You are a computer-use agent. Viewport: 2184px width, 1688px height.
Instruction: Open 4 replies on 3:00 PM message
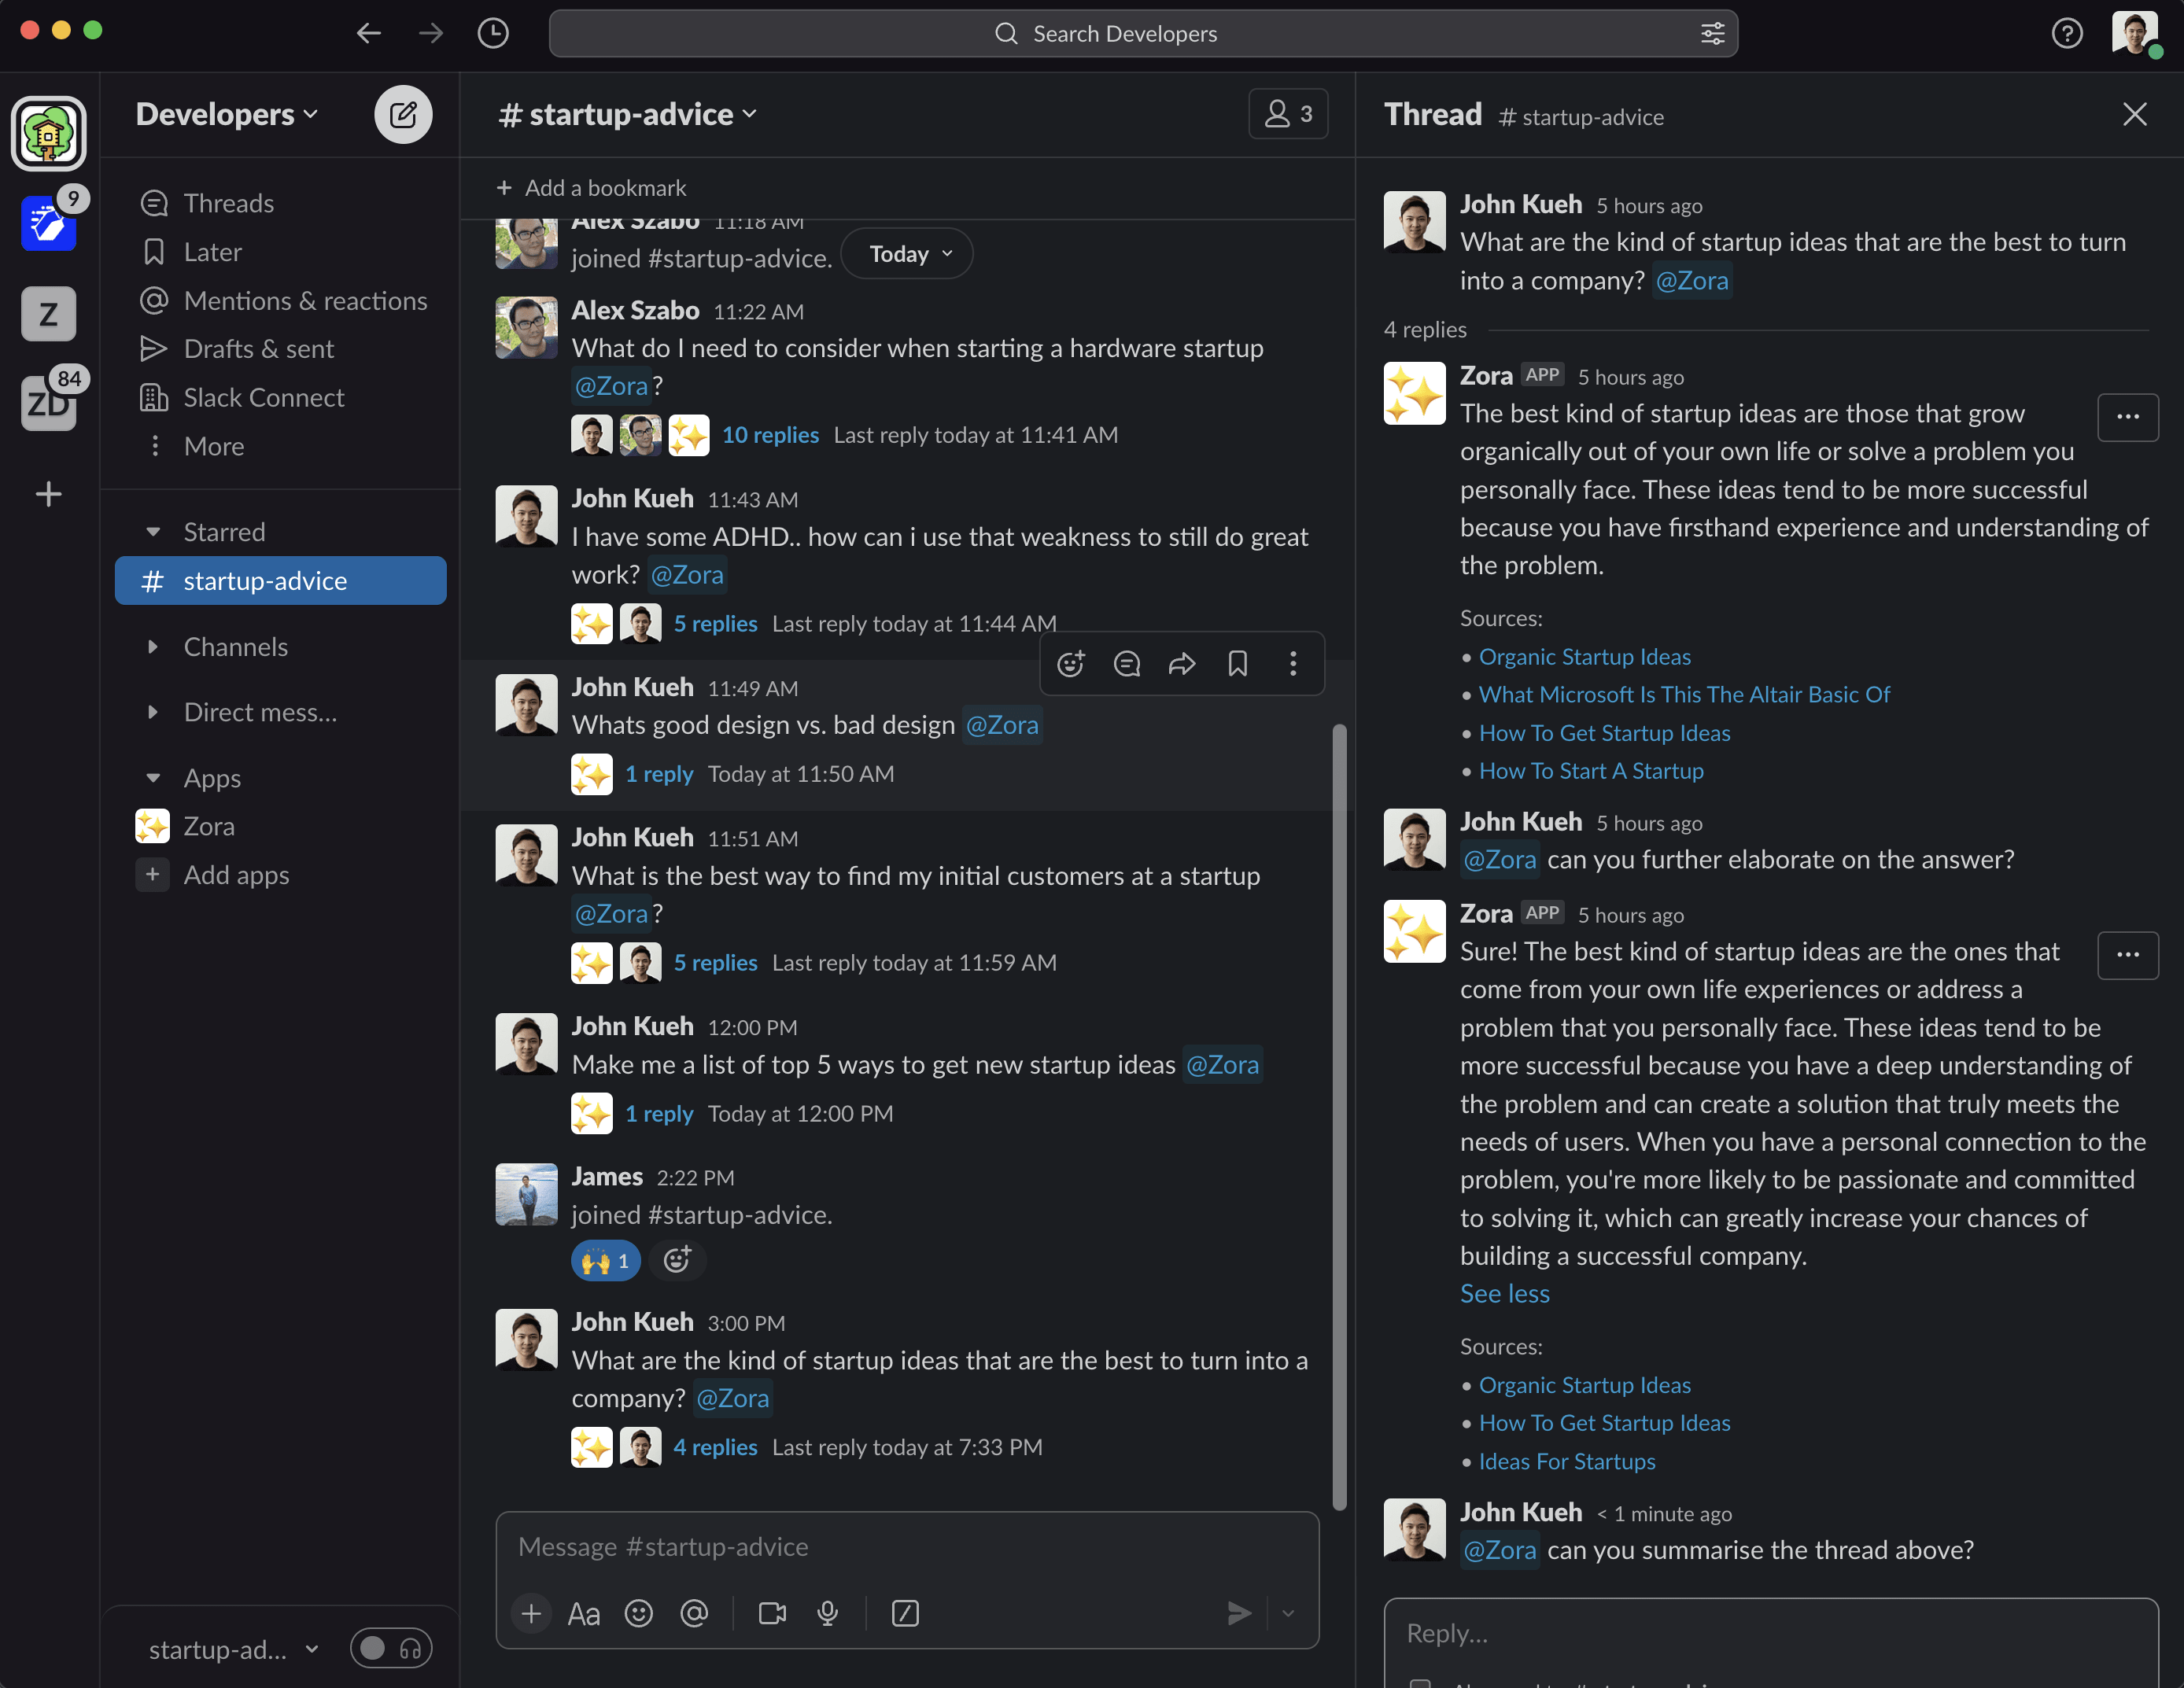[715, 1447]
